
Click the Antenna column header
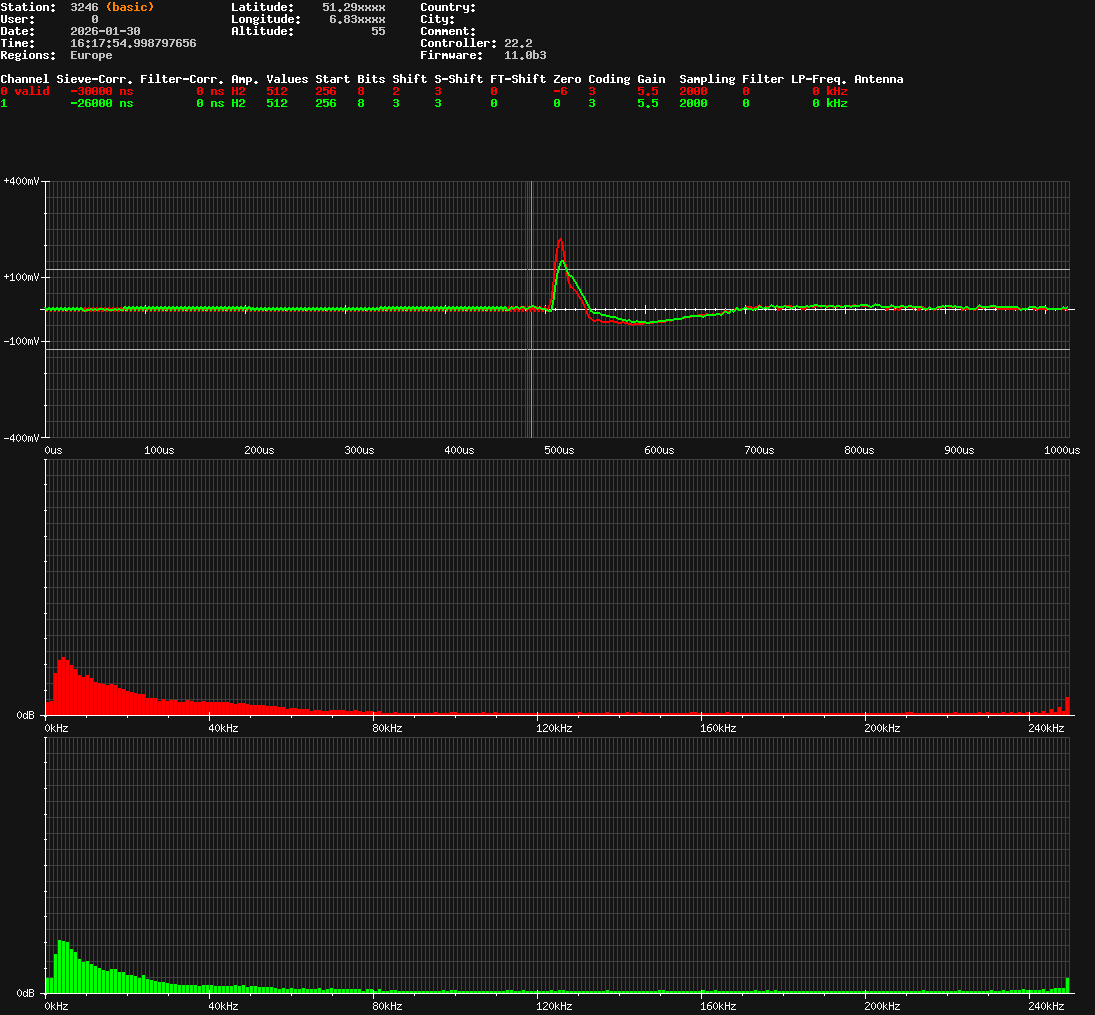[878, 79]
